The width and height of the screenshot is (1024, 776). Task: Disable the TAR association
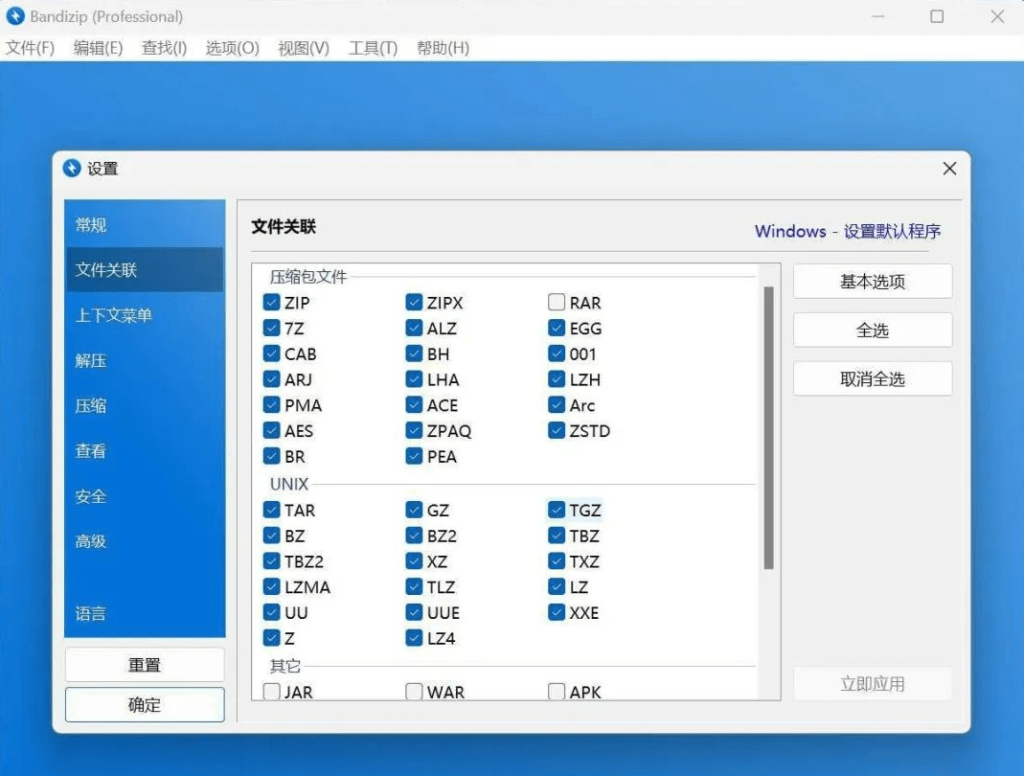272,510
